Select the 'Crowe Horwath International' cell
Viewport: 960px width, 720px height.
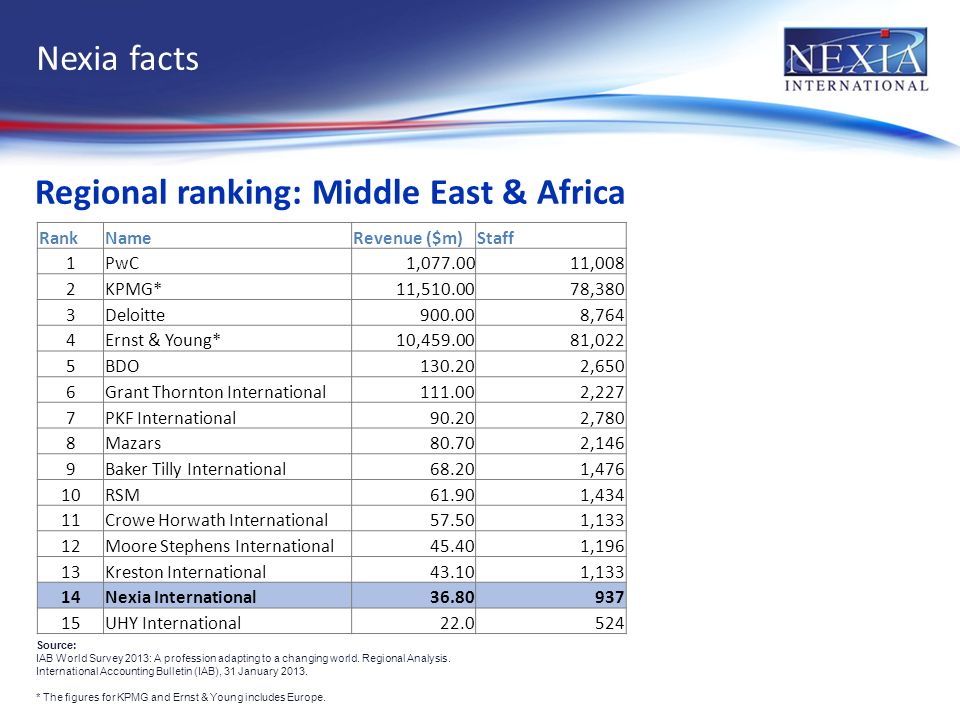click(x=227, y=519)
